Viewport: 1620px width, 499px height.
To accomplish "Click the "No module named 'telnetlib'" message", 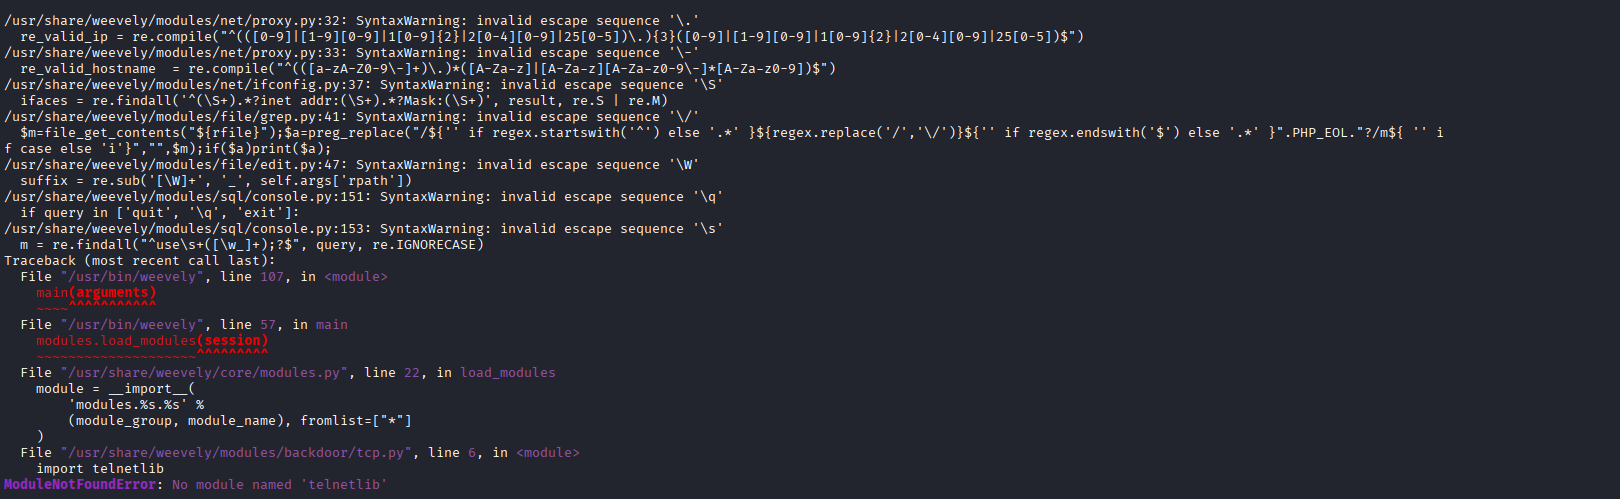I will [x=279, y=485].
